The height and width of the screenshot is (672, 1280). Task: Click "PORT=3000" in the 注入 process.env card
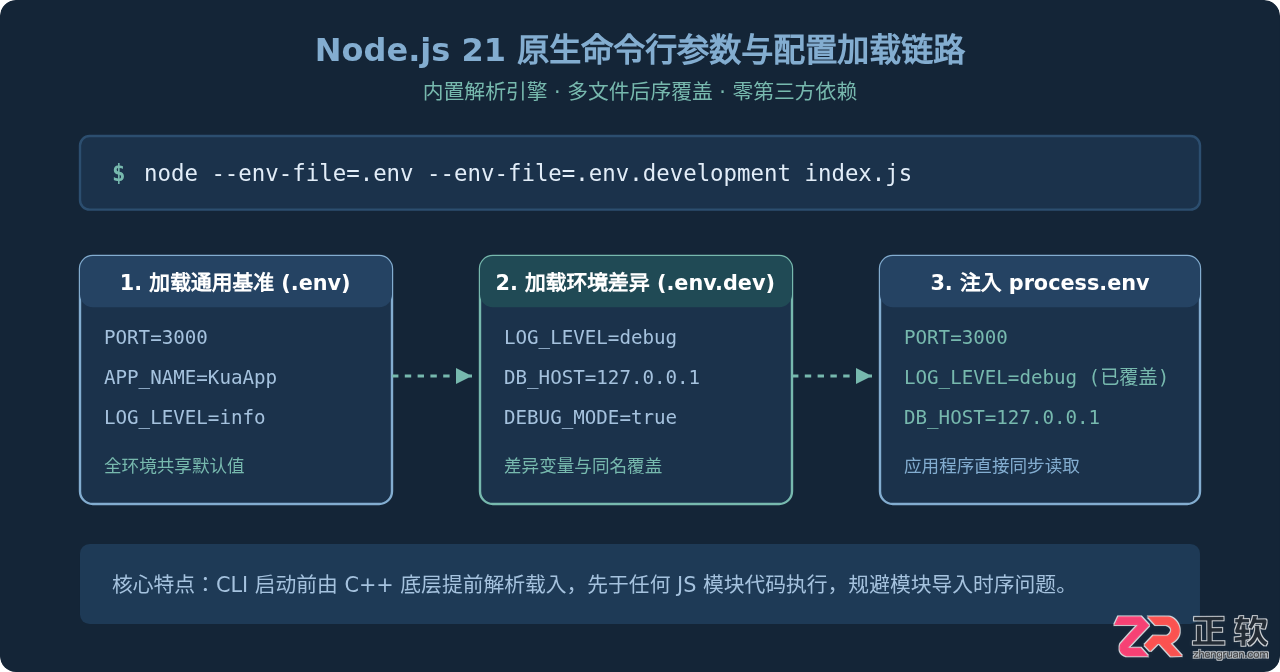956,337
